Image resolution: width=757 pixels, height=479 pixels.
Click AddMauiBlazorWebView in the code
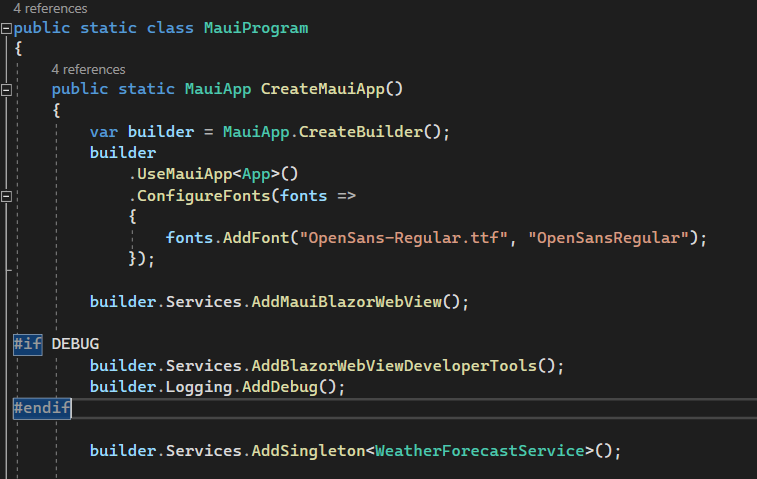coord(347,302)
